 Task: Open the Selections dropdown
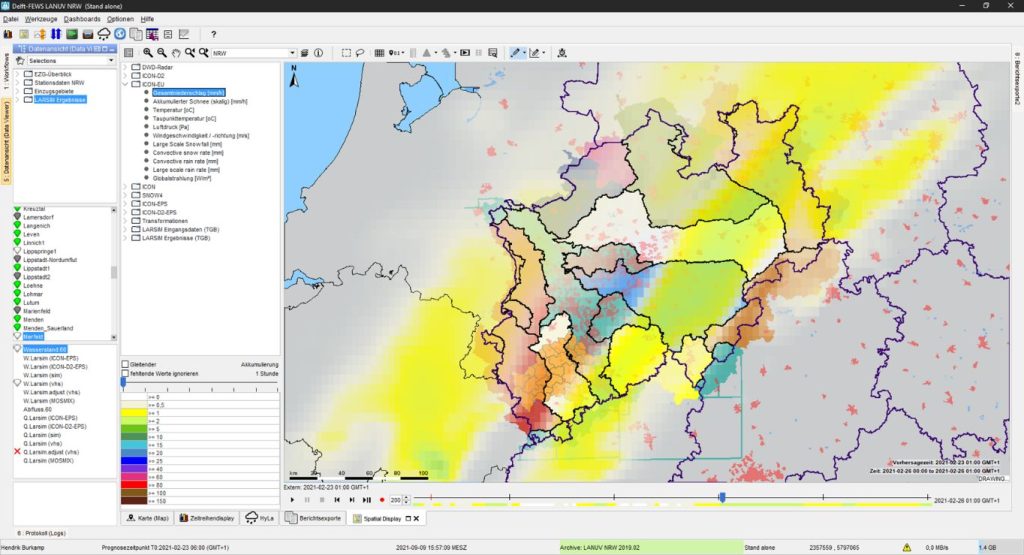tap(111, 61)
